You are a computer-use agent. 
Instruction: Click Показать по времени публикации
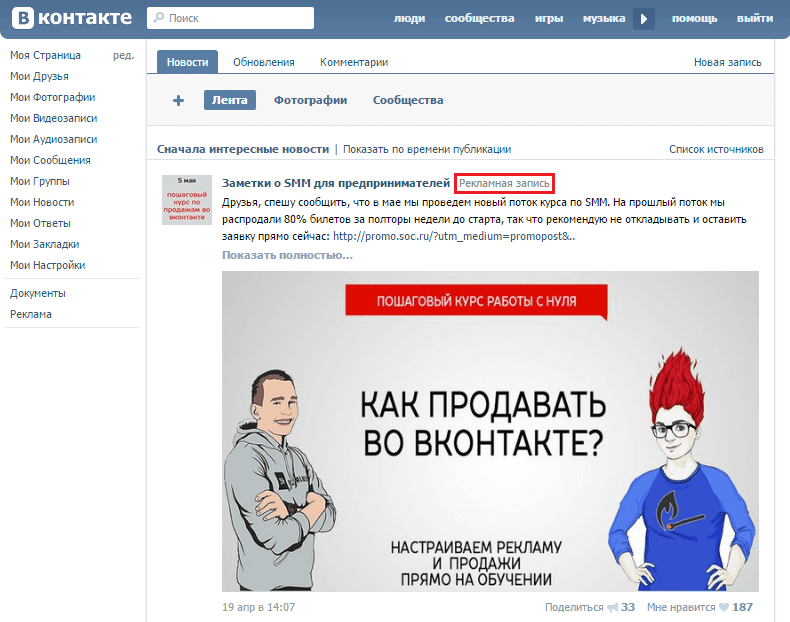point(427,149)
